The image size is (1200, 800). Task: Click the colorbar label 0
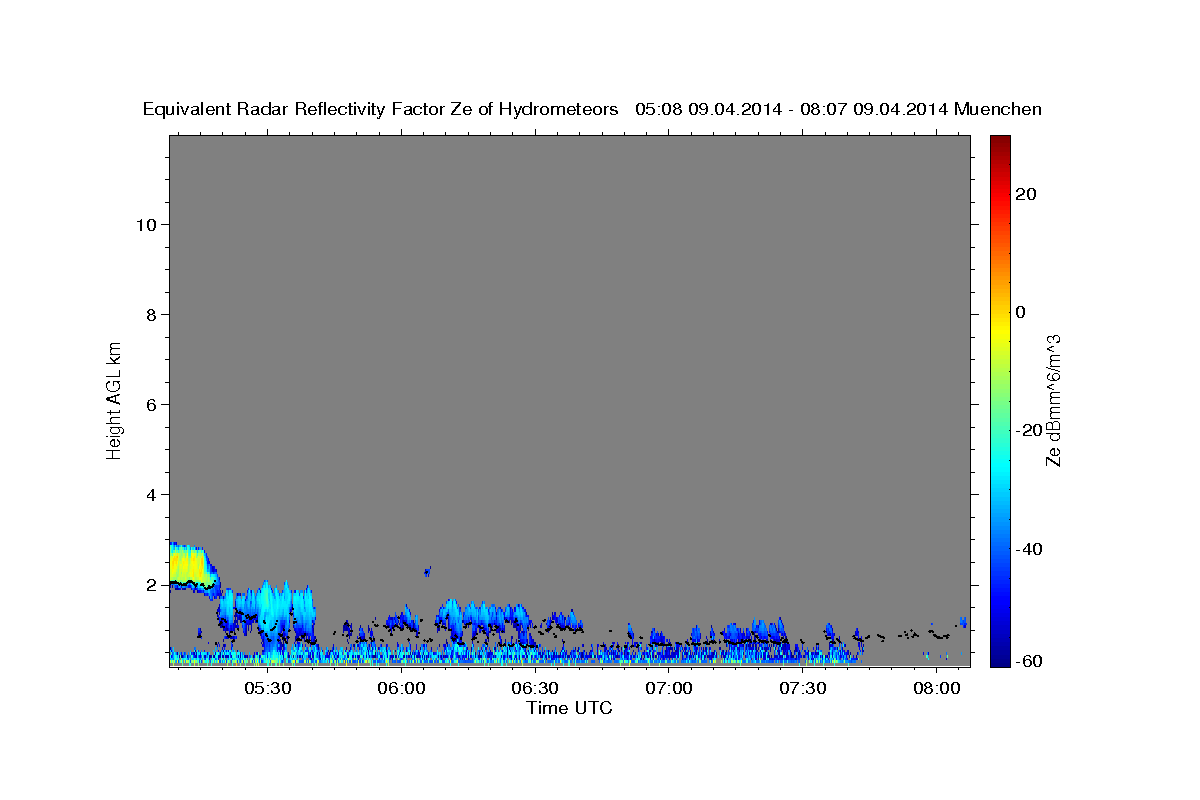[x=1020, y=312]
